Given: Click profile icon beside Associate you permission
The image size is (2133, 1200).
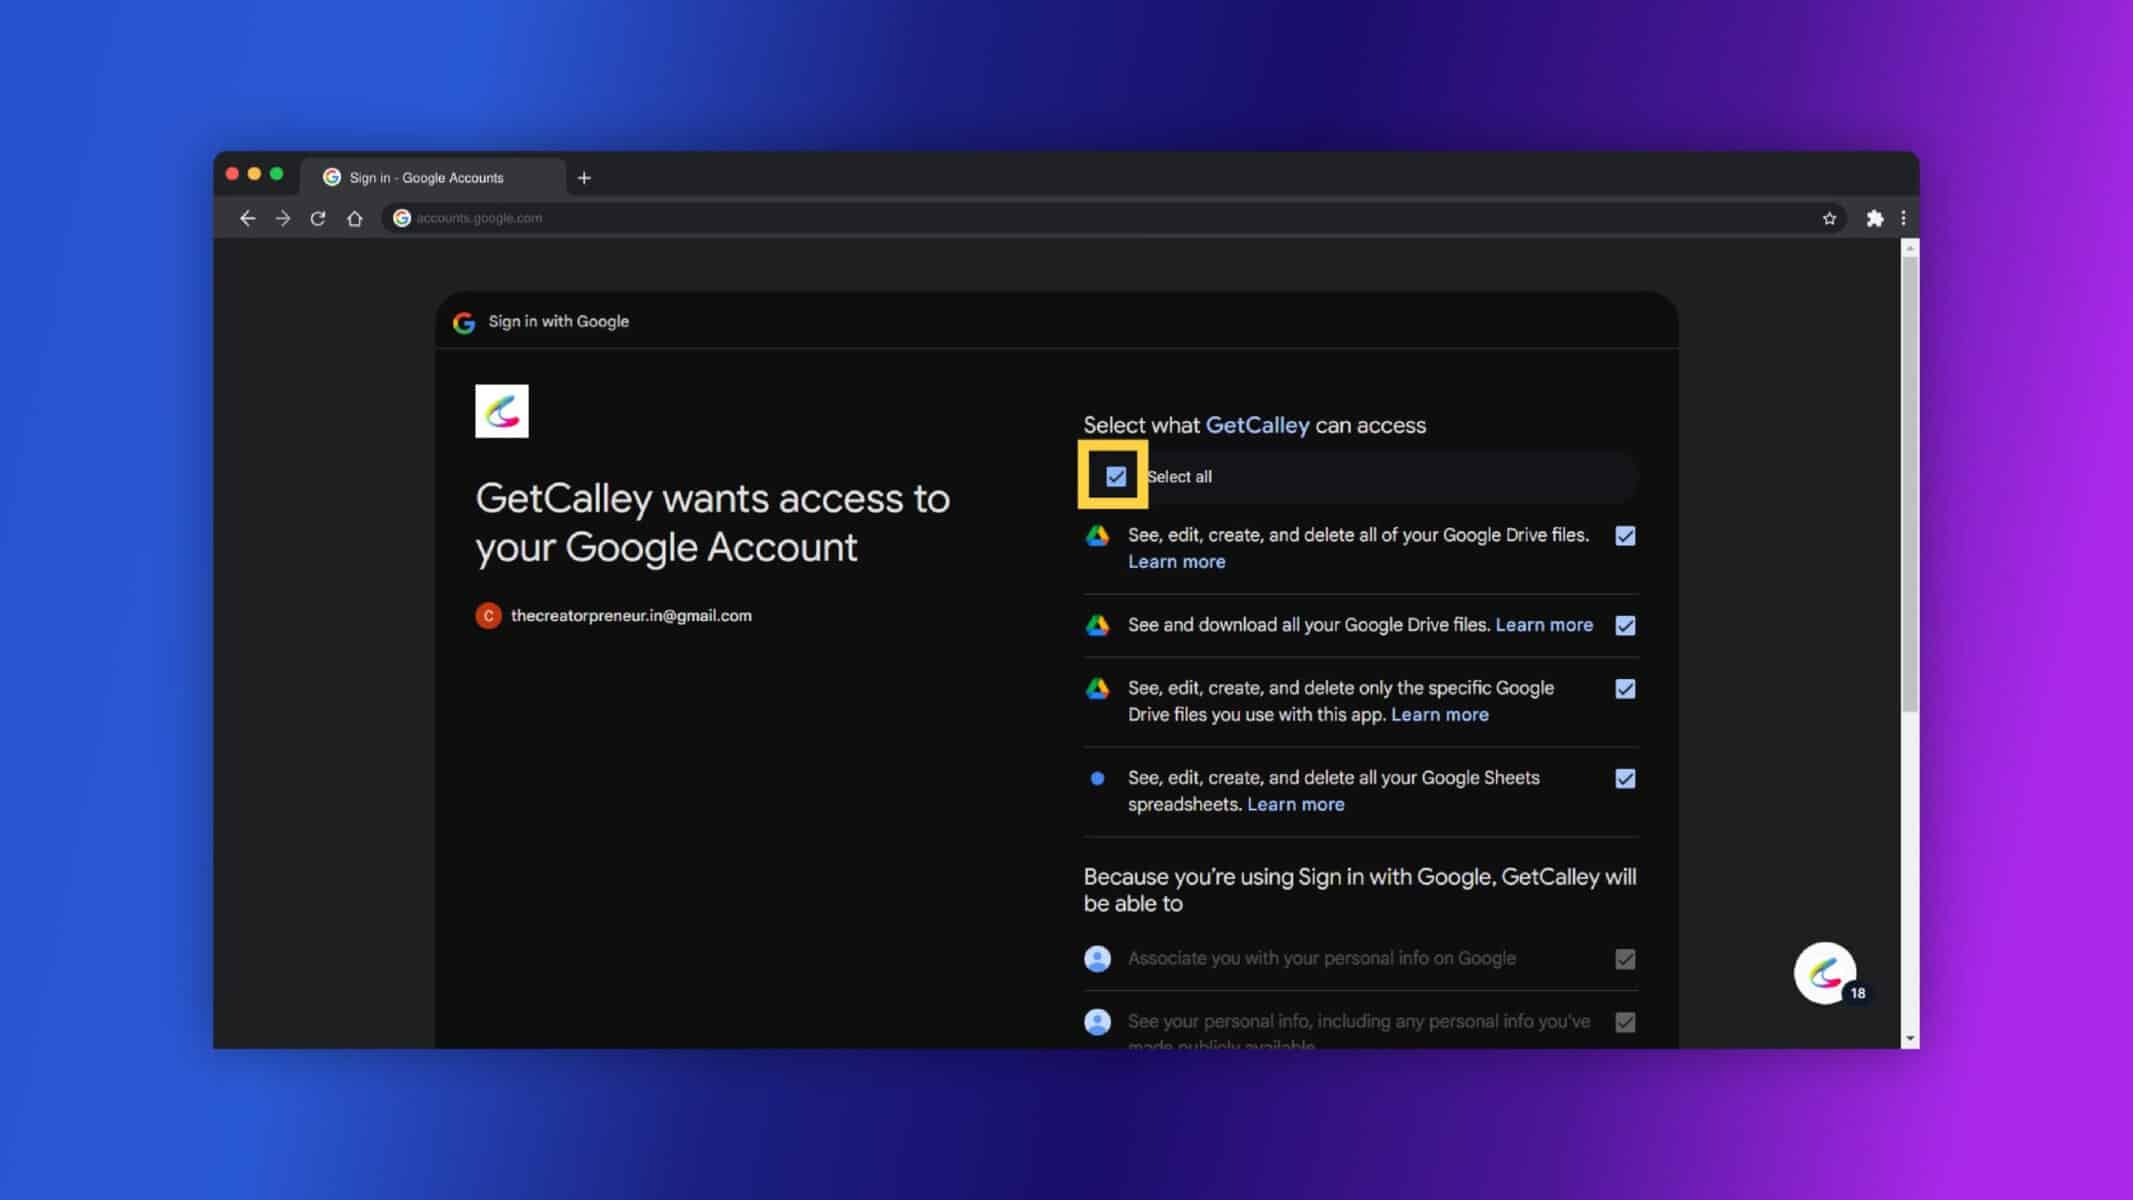Looking at the screenshot, I should point(1097,959).
